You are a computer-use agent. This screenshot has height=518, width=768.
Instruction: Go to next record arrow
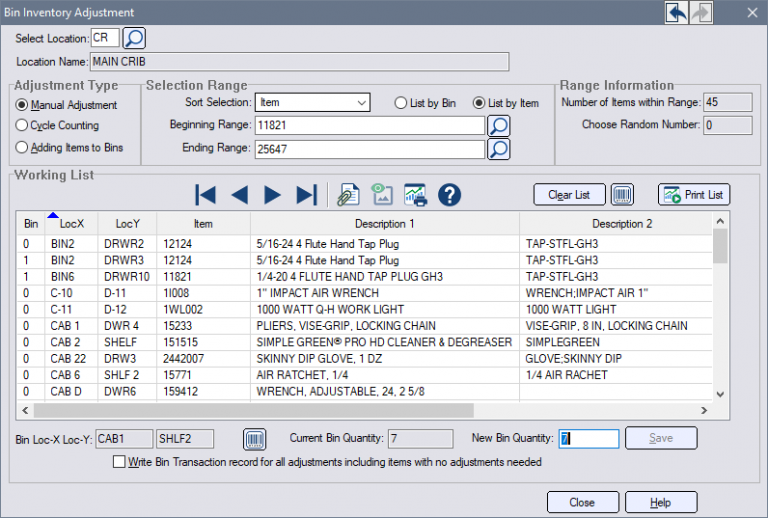coord(272,195)
